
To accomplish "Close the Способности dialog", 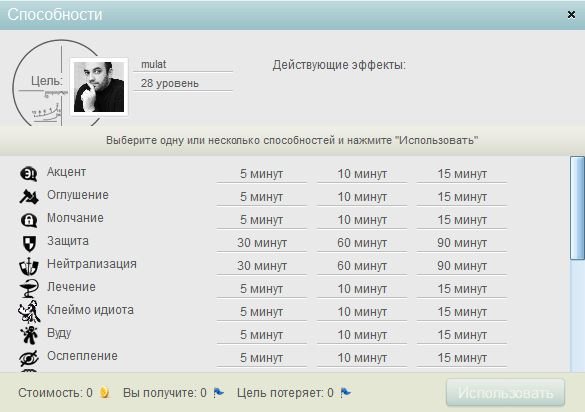I will (571, 15).
